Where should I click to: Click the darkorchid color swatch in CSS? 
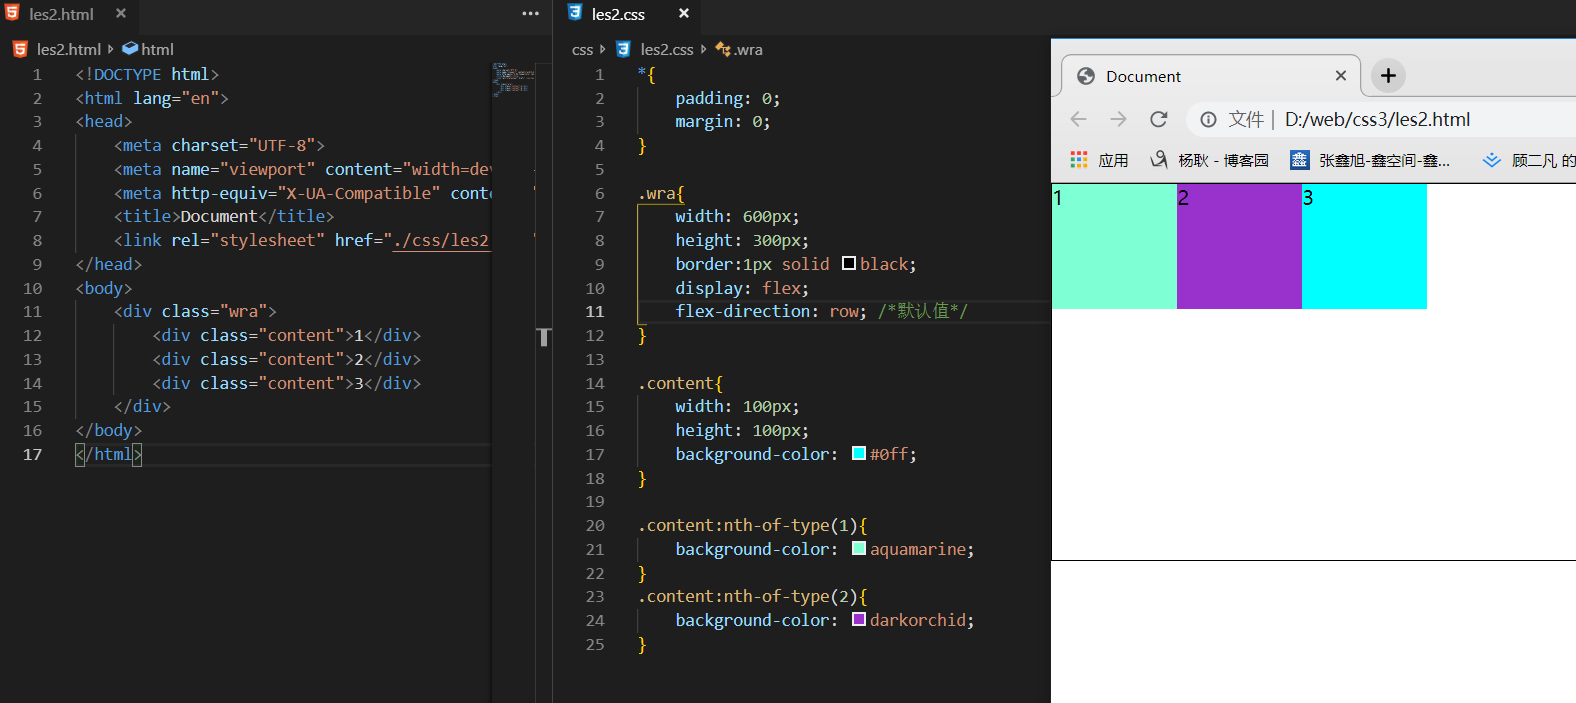pos(859,620)
